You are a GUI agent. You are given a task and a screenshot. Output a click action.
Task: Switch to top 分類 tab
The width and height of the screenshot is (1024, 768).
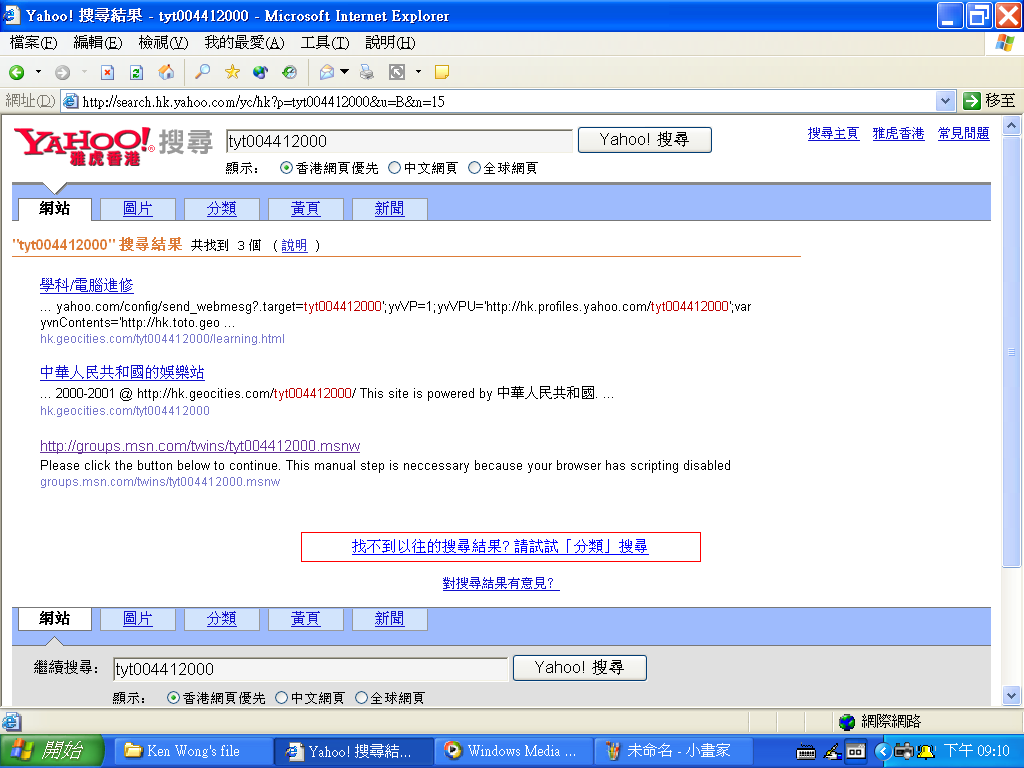221,209
